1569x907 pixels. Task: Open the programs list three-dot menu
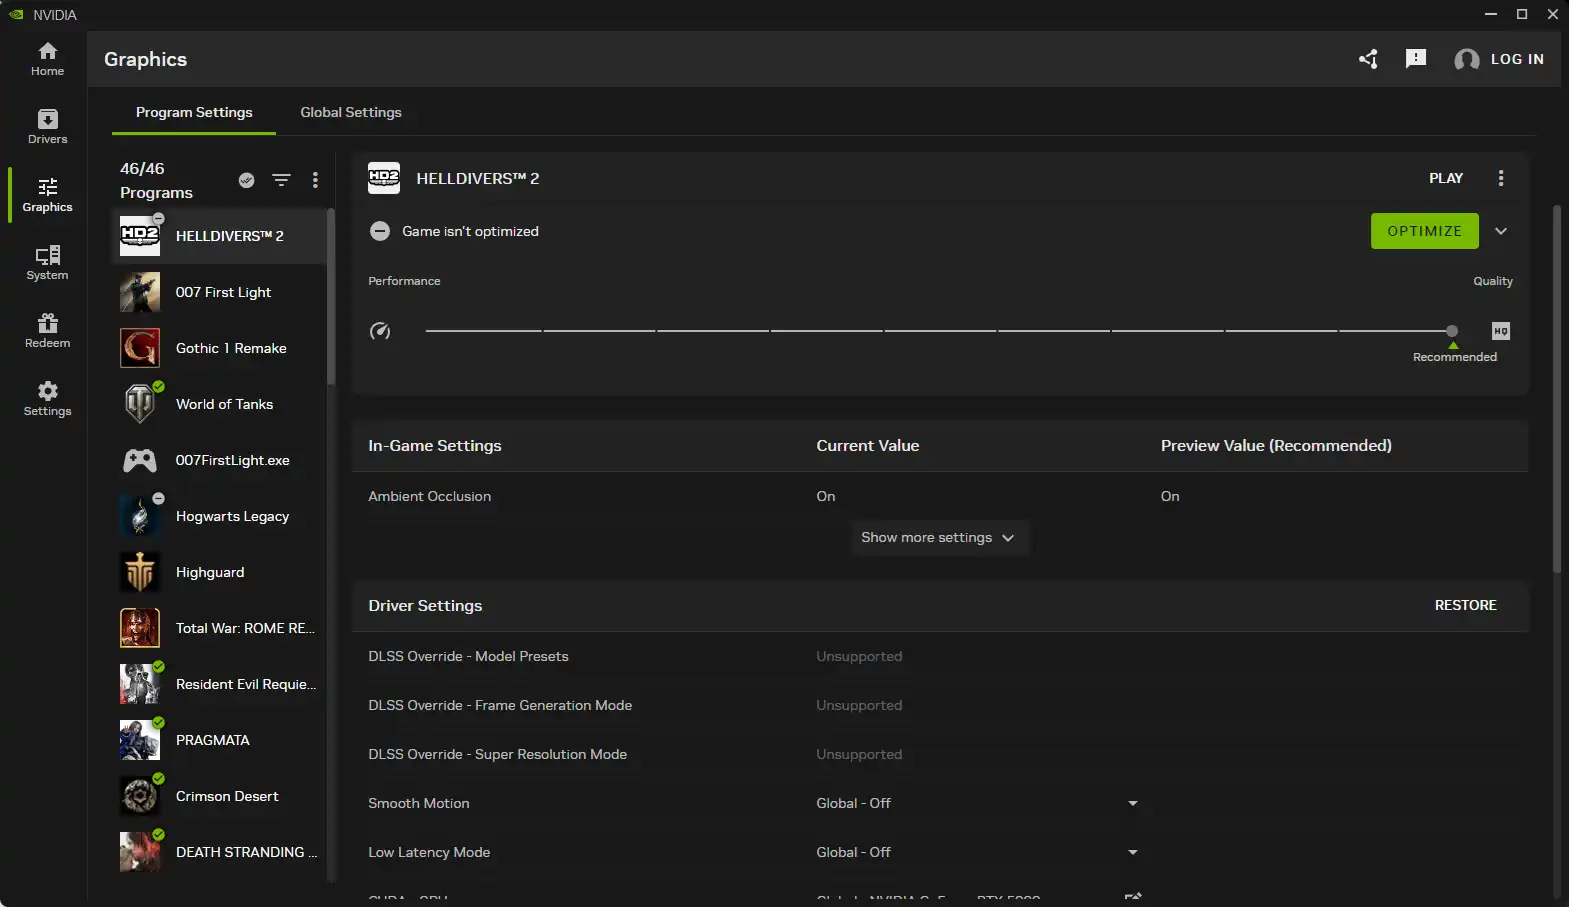315,180
